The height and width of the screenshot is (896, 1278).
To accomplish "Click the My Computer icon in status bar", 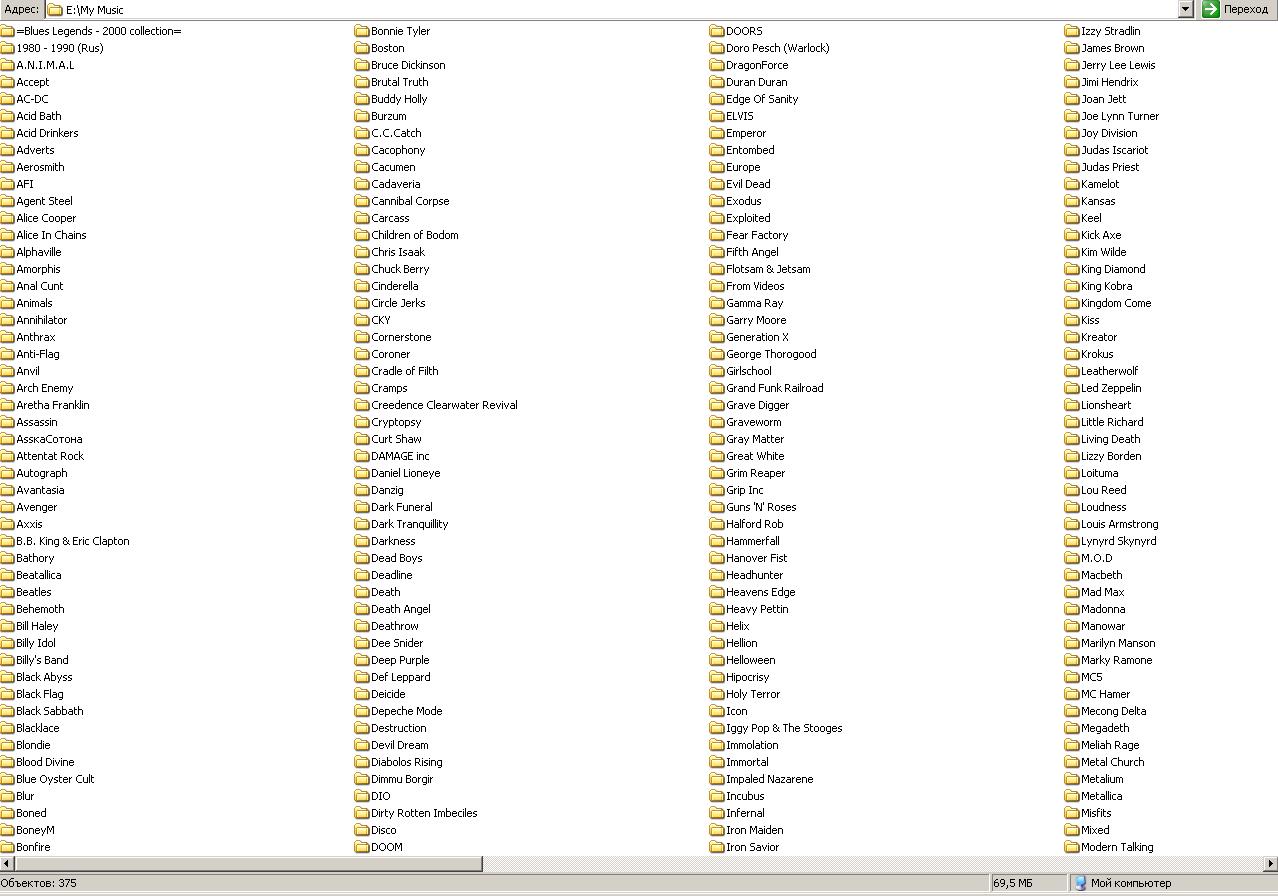I will tap(1080, 883).
